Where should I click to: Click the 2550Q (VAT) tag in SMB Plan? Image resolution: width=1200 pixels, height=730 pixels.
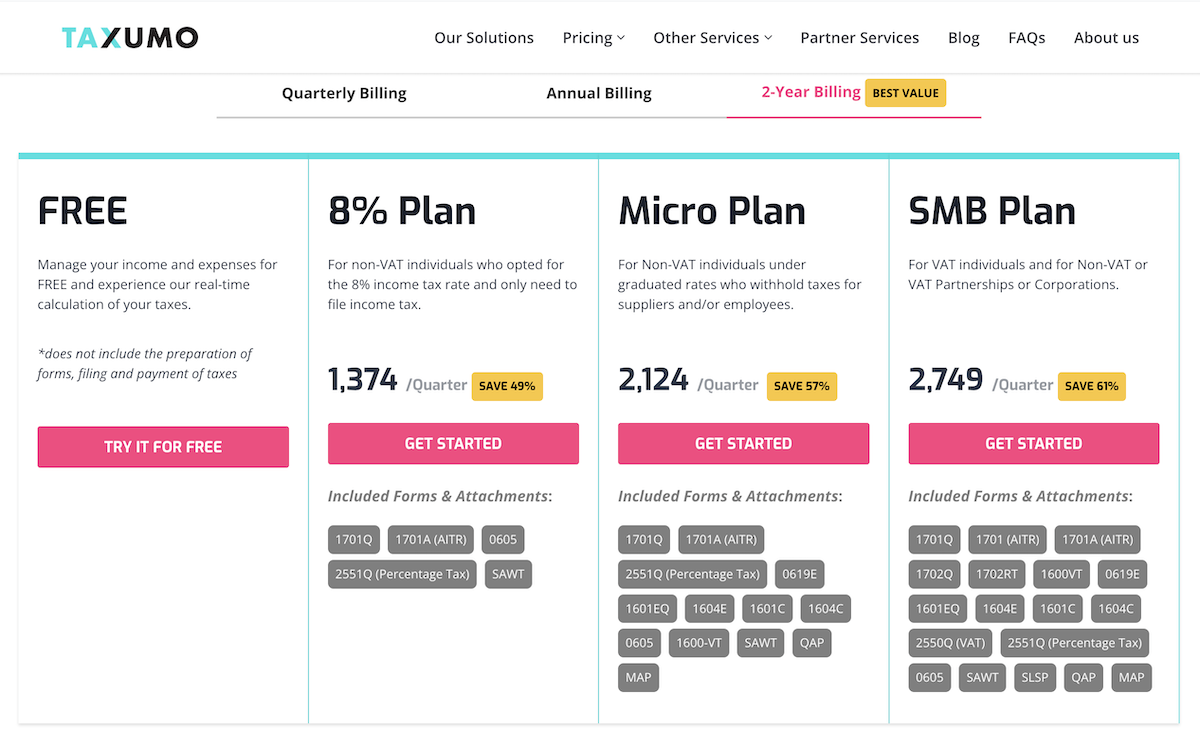[950, 642]
